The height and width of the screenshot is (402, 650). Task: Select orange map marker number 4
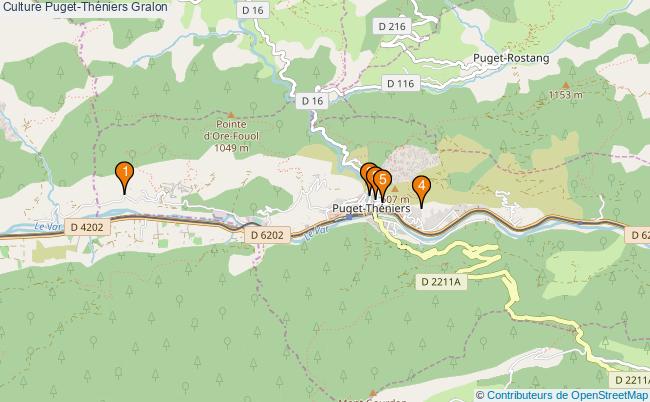421,189
